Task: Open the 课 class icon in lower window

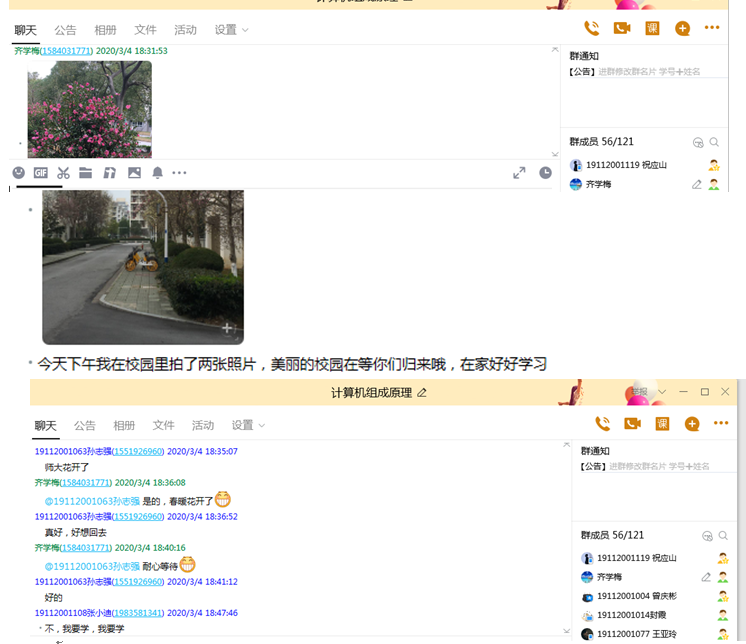Action: pyautogui.click(x=662, y=423)
